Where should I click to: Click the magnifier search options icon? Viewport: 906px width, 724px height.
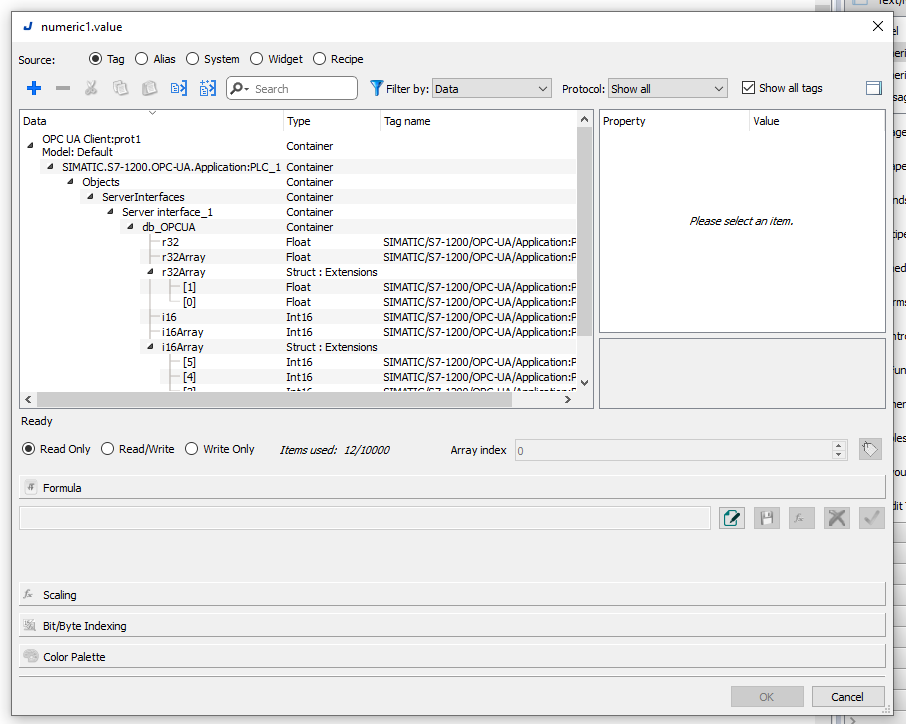tap(239, 88)
